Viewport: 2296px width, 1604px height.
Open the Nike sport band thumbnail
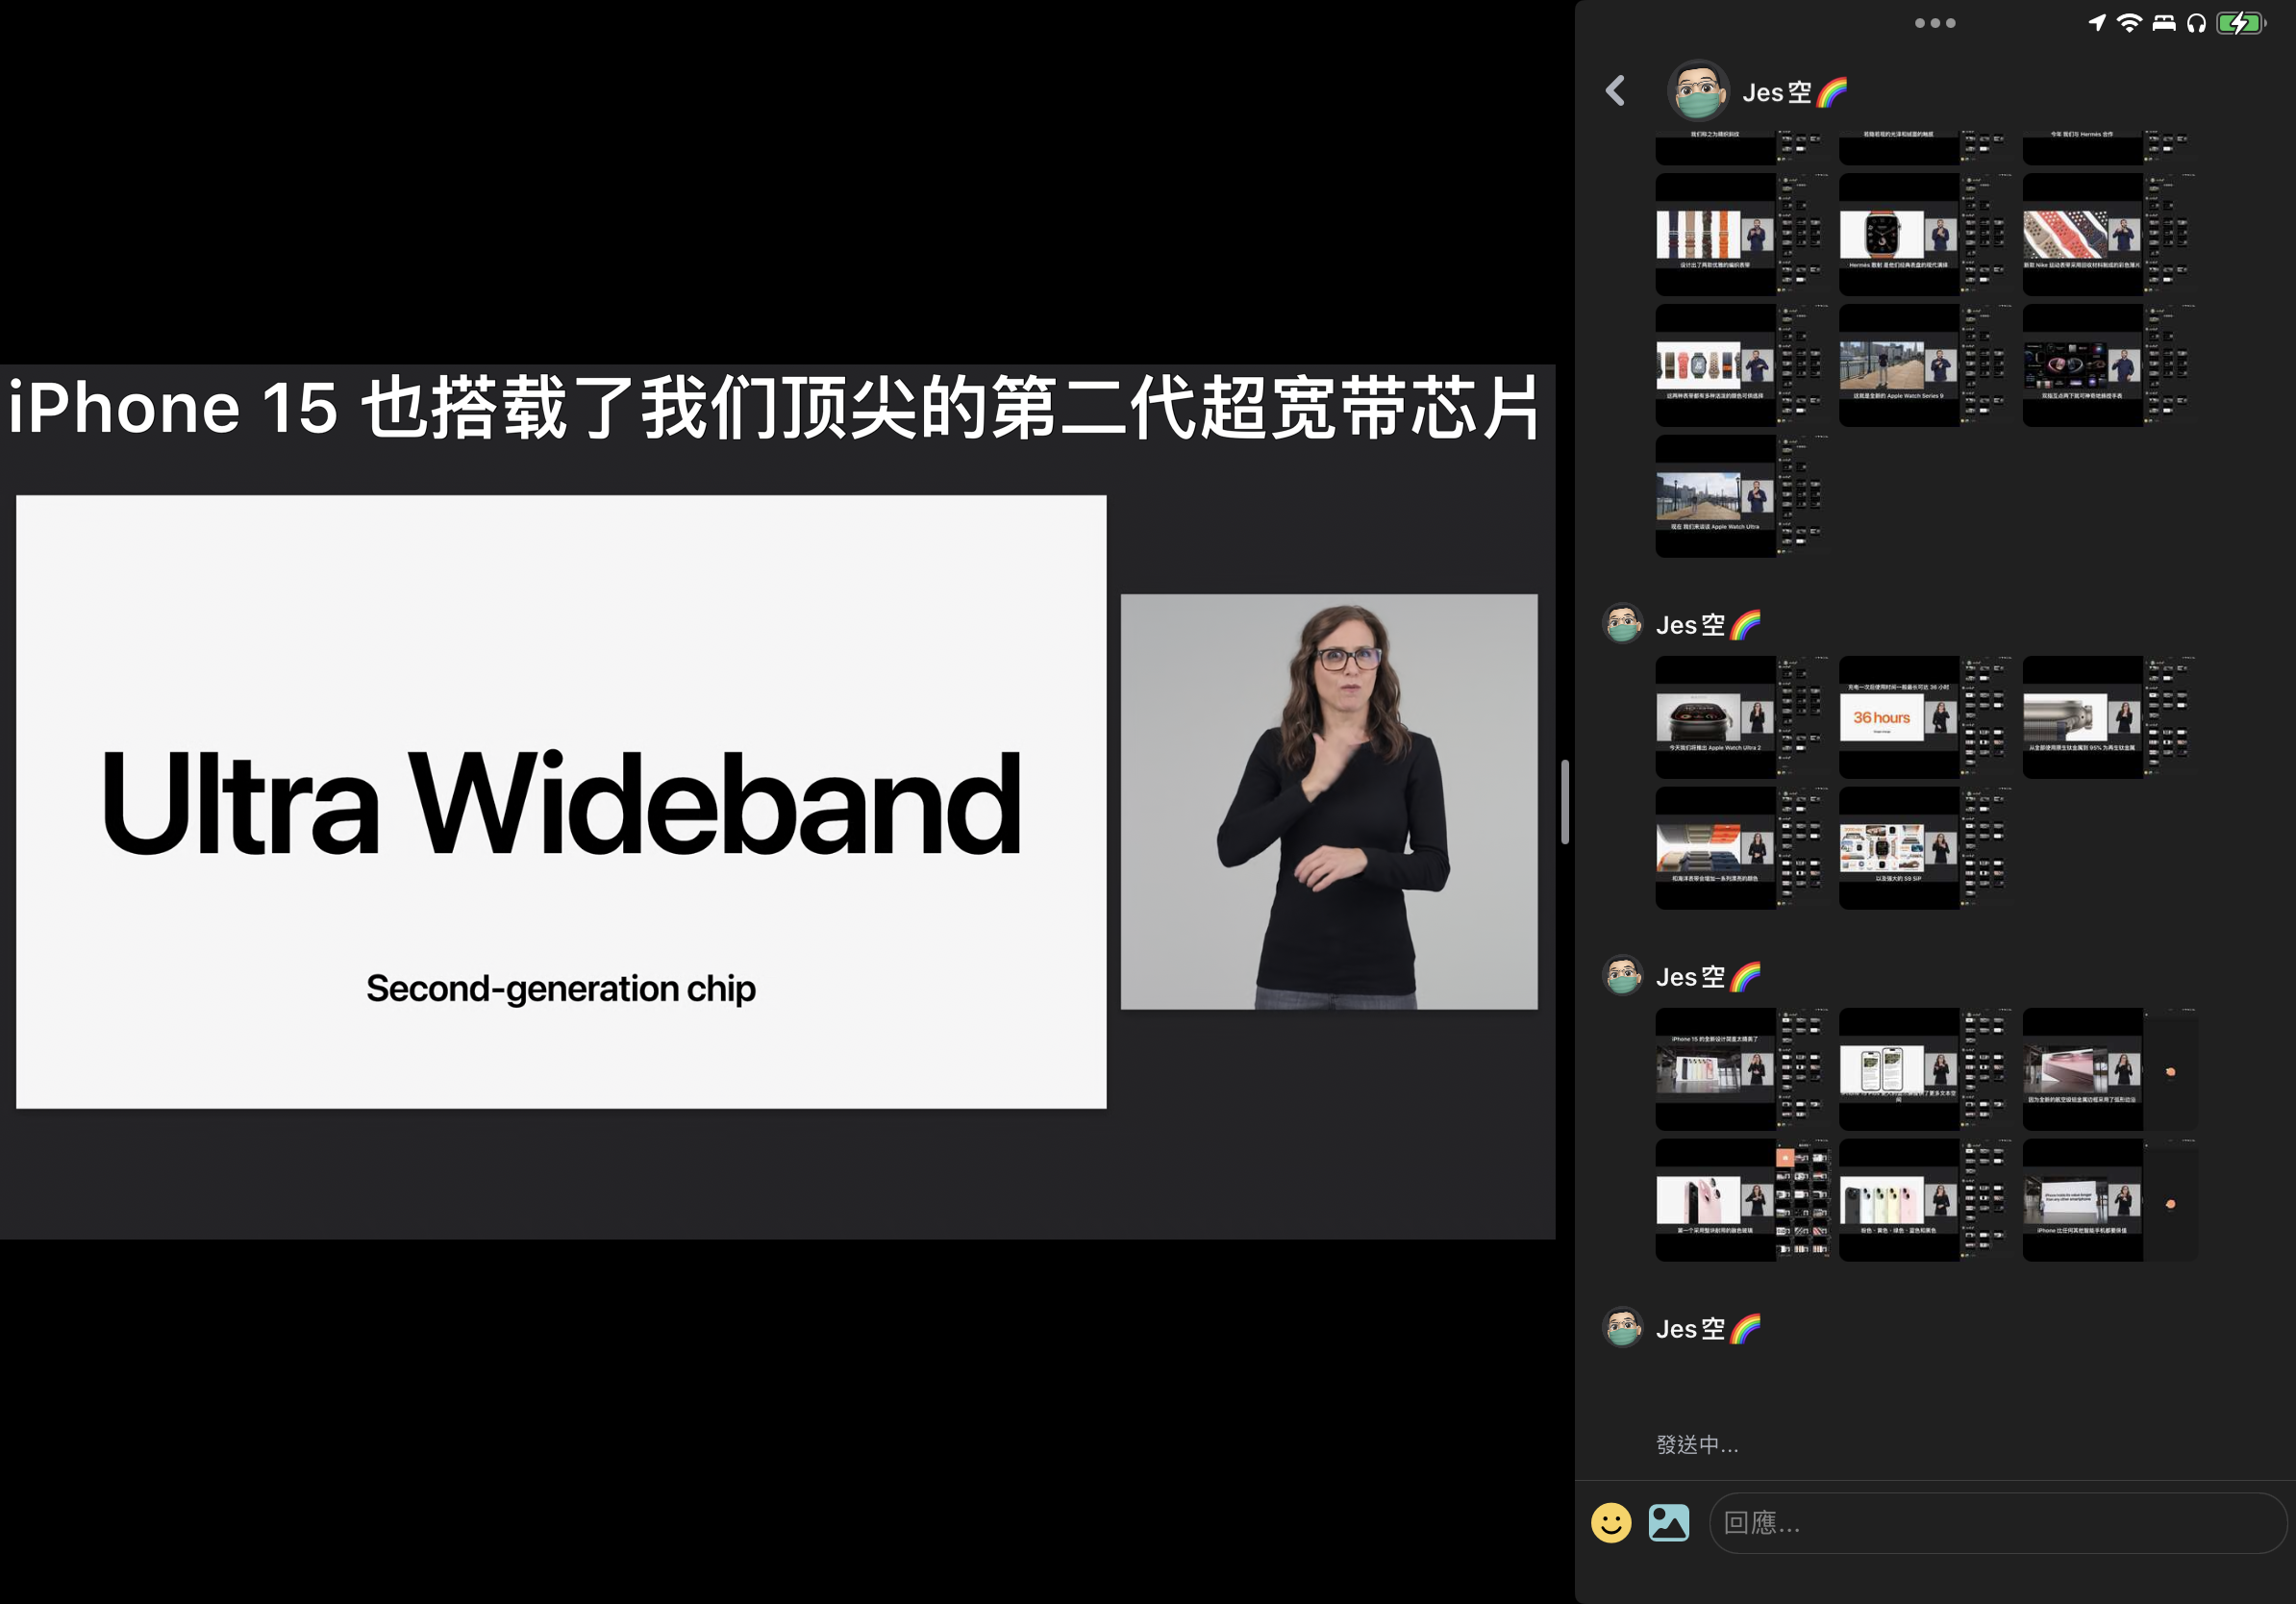pyautogui.click(x=2109, y=234)
